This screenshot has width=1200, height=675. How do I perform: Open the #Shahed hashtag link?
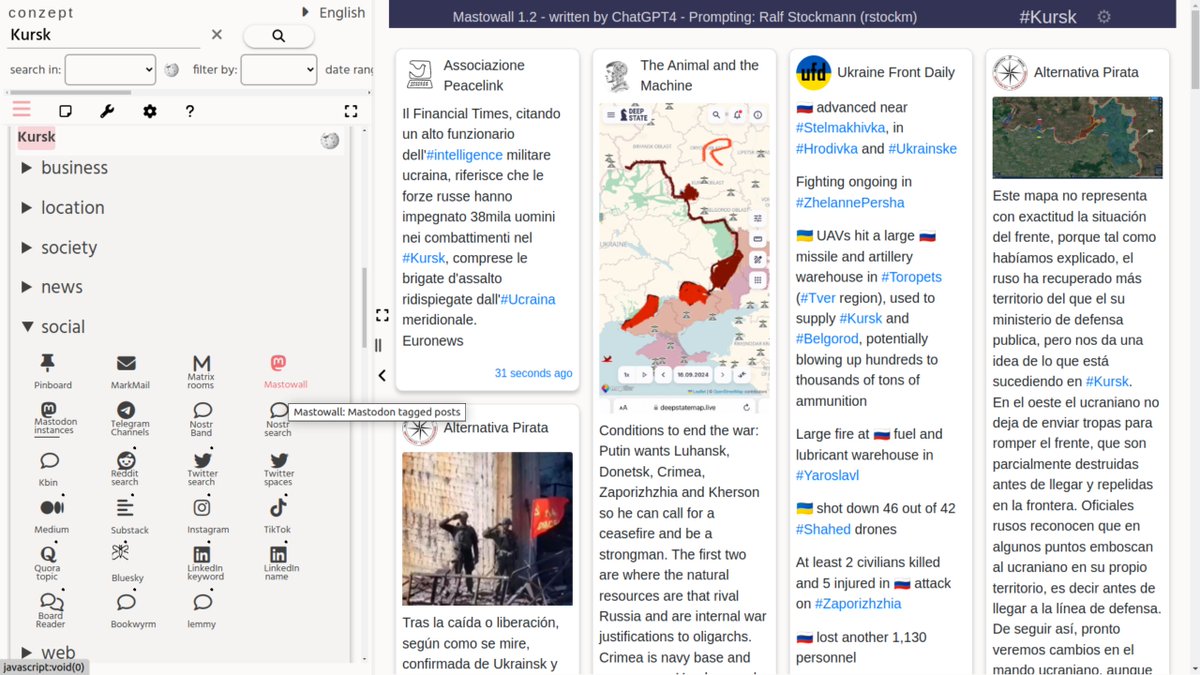pos(823,529)
